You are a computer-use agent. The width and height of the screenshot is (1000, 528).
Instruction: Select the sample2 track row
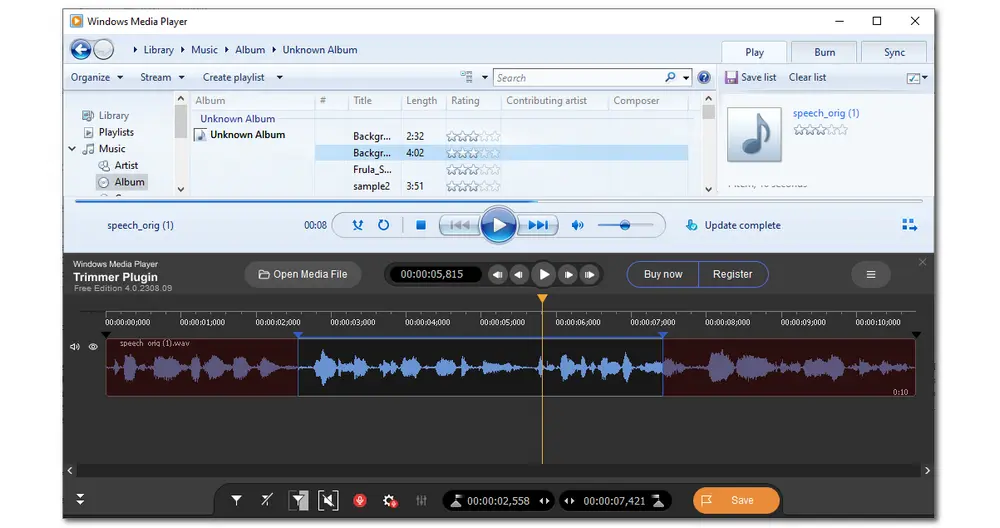(x=501, y=186)
